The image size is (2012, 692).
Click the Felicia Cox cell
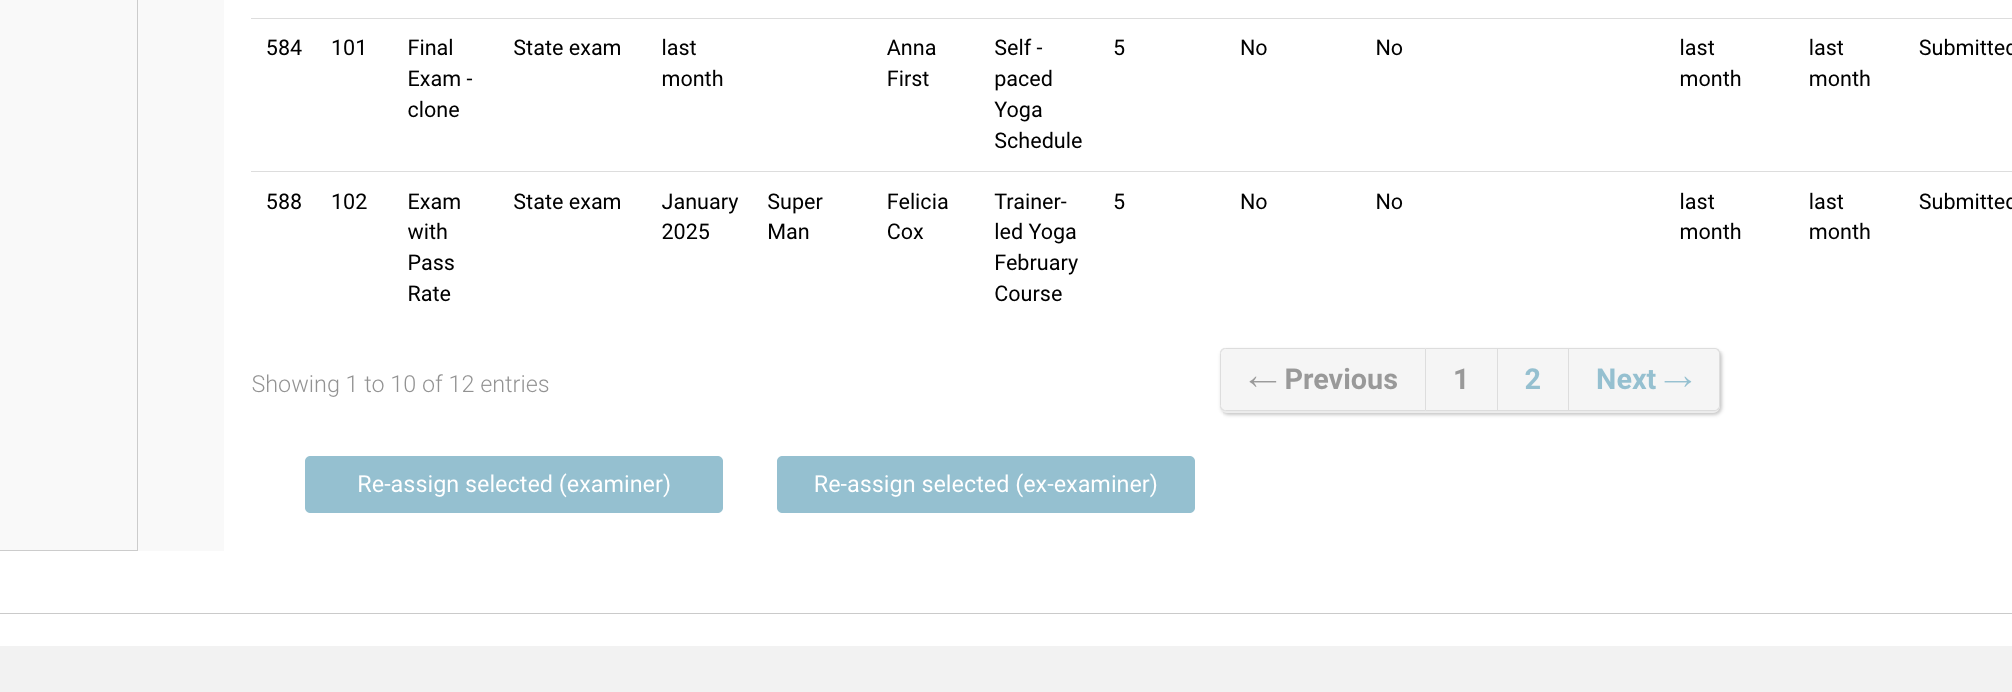coord(916,217)
